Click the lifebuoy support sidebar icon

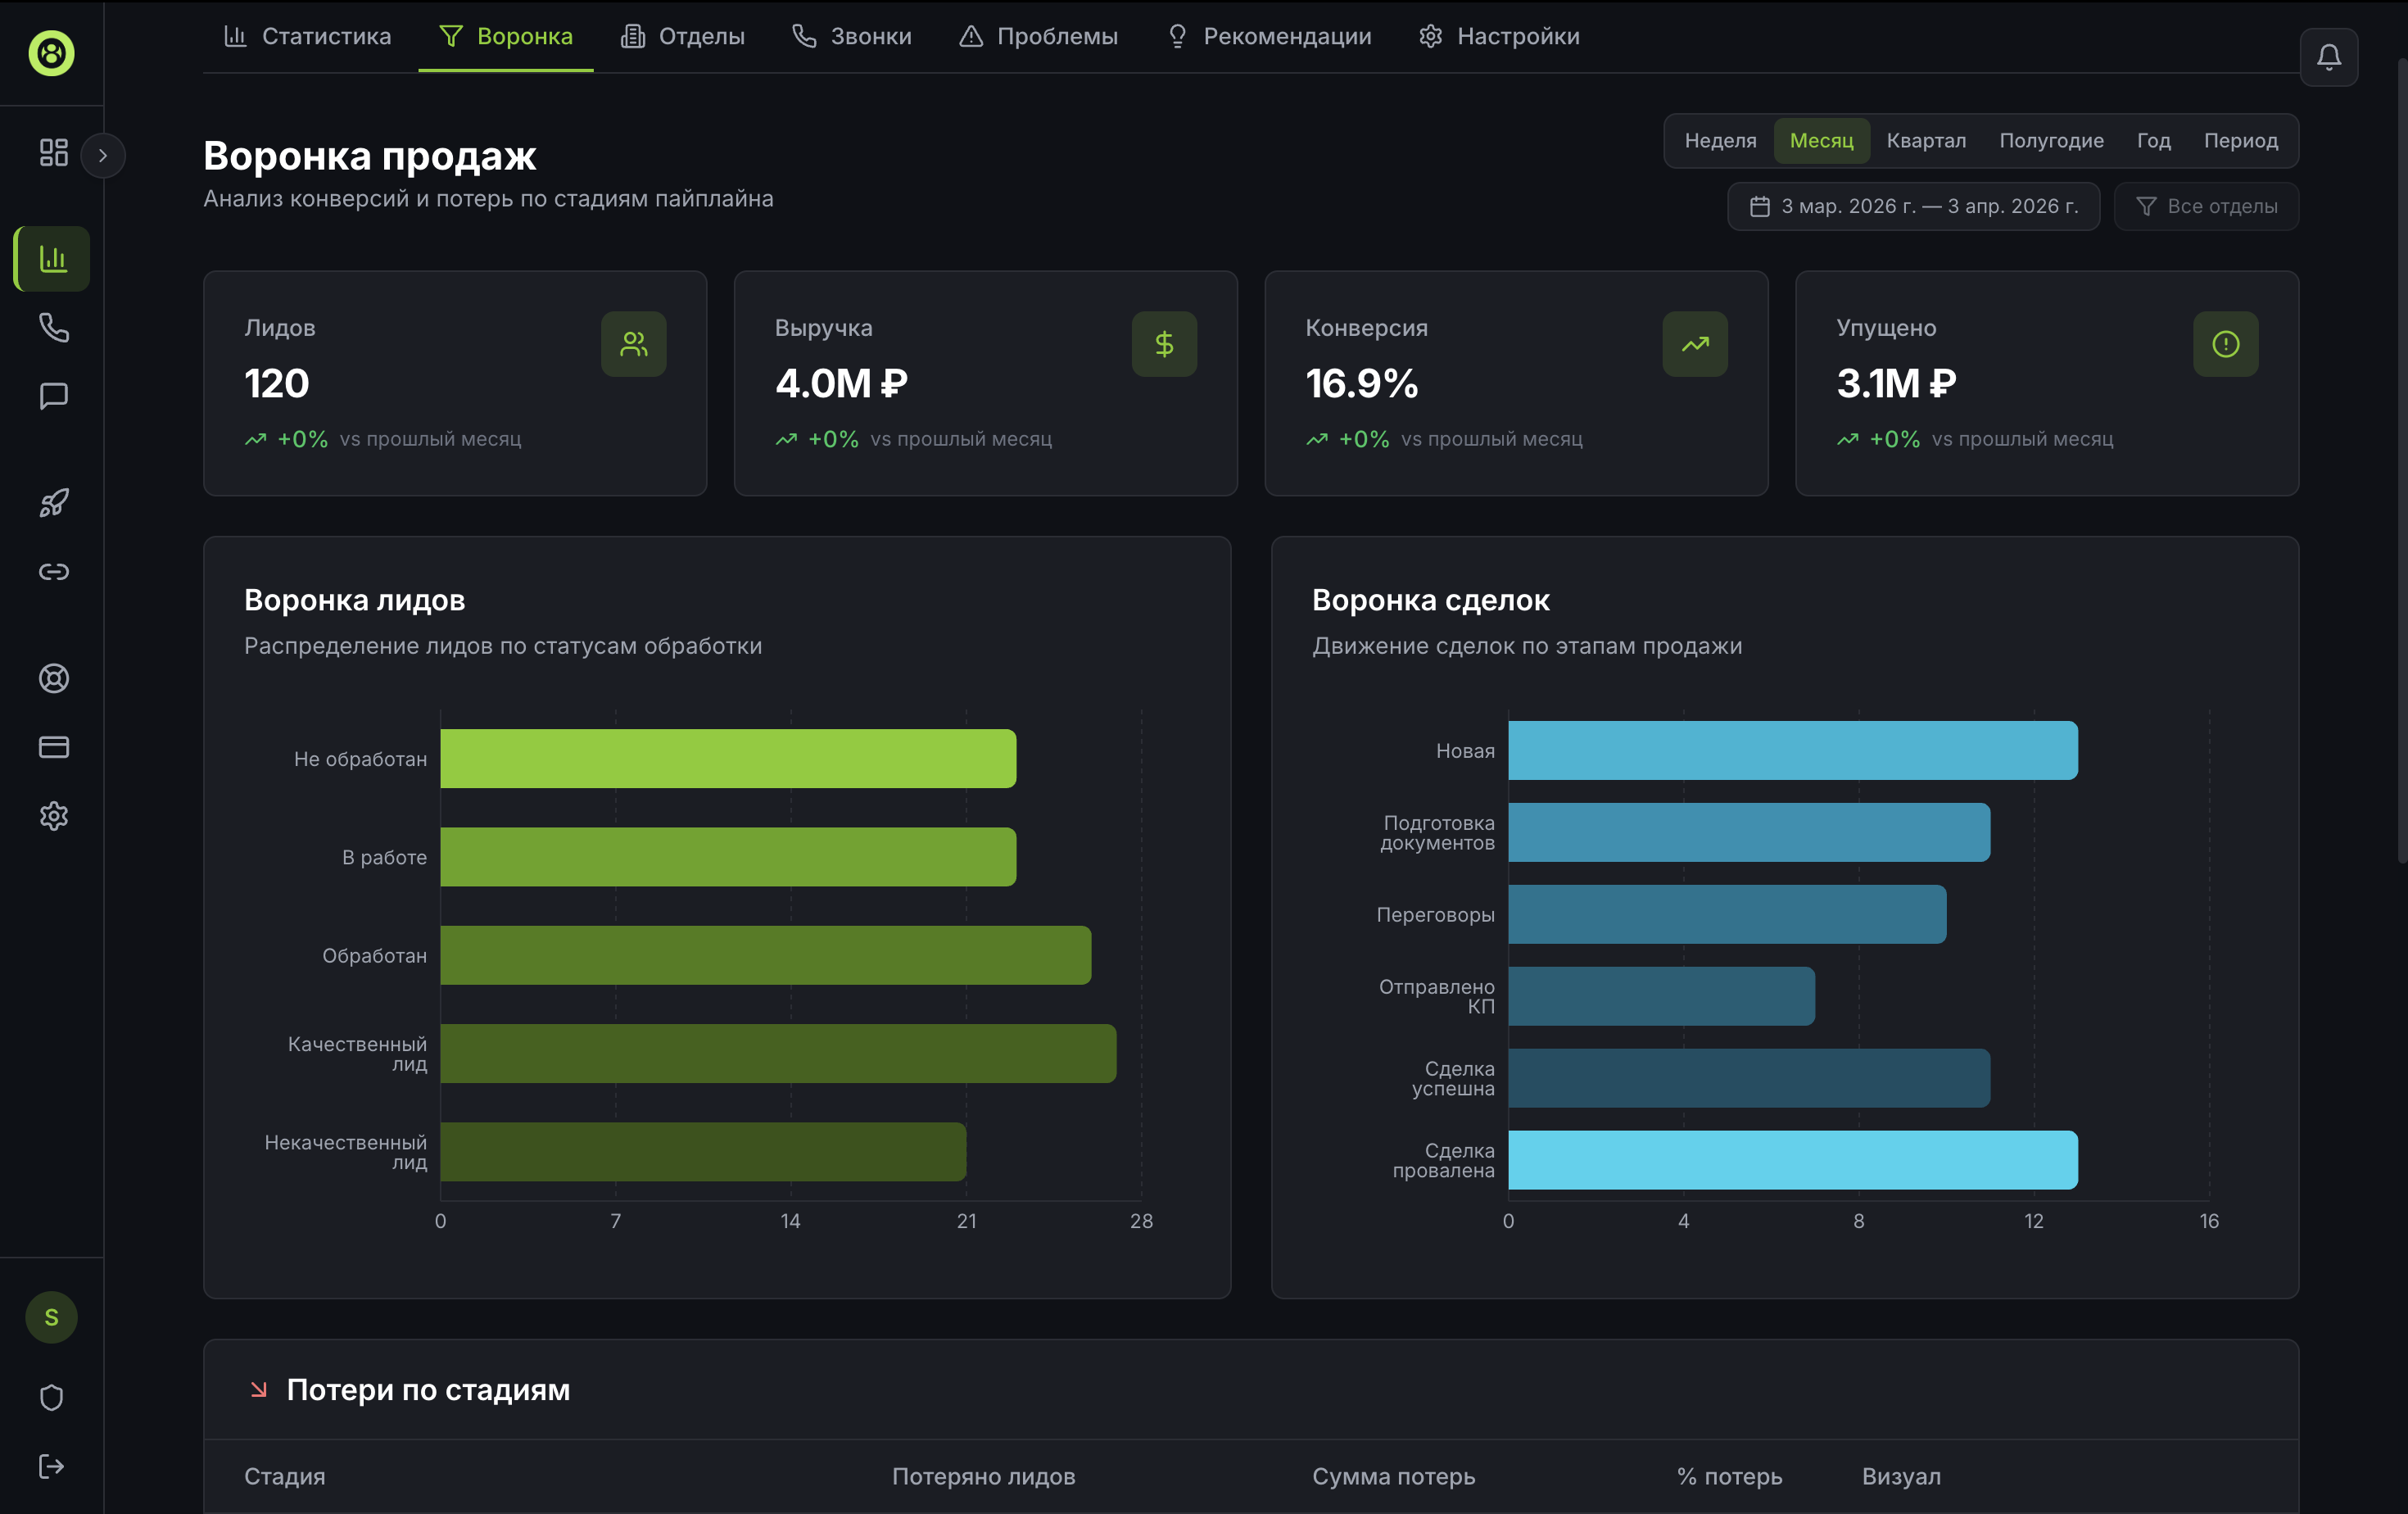tap(53, 678)
